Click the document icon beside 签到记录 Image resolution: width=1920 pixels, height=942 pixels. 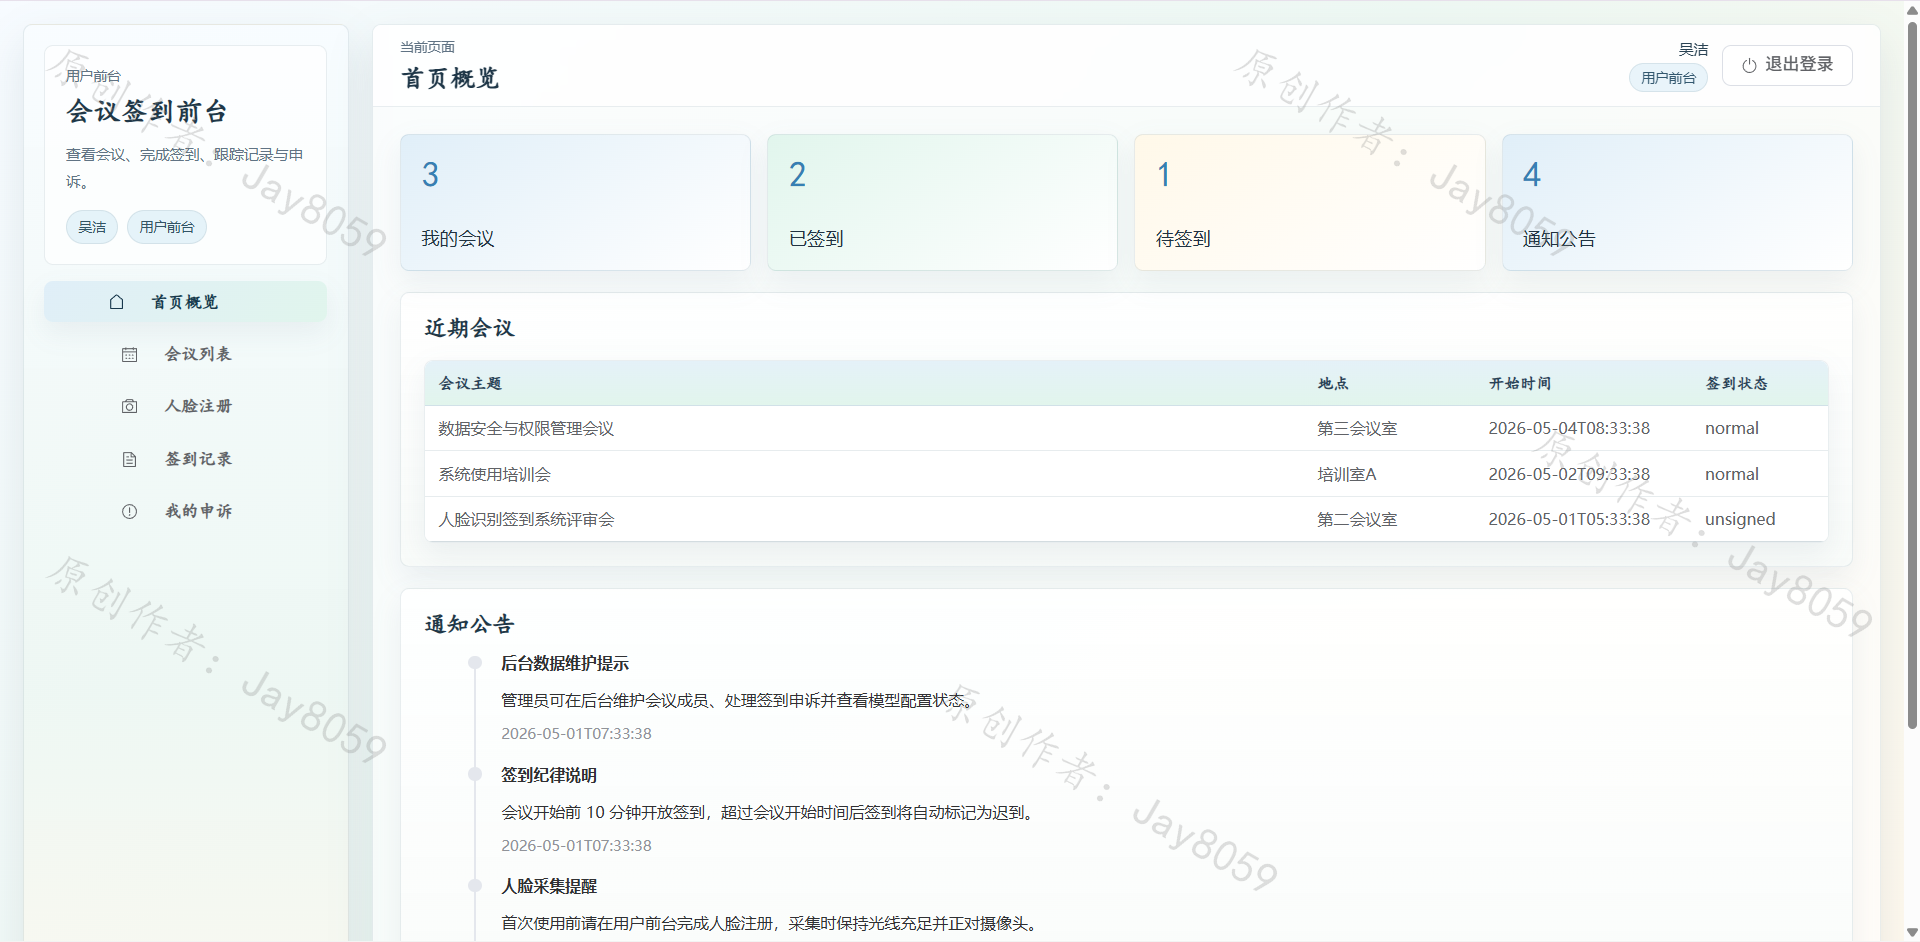pos(129,460)
